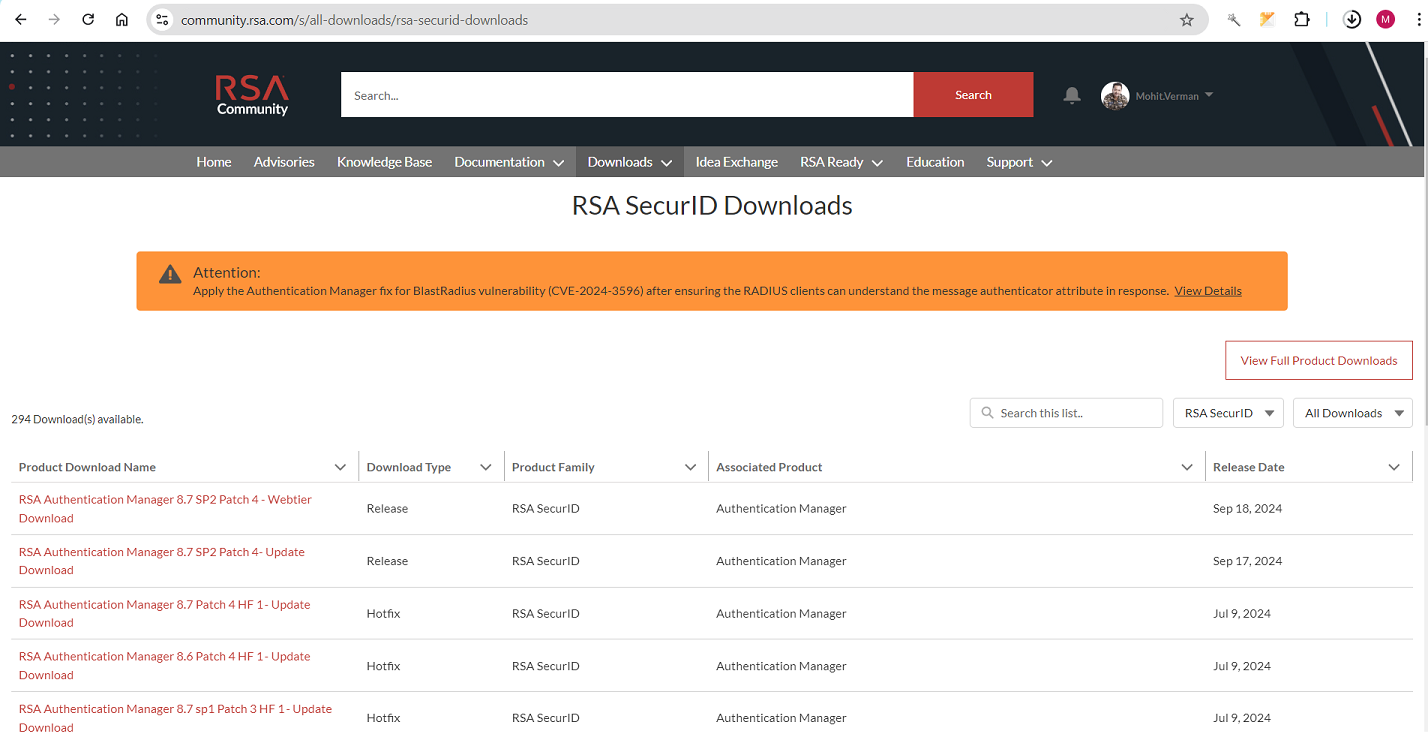Open the Release Date column sort menu
Image resolution: width=1428 pixels, height=740 pixels.
[1394, 466]
